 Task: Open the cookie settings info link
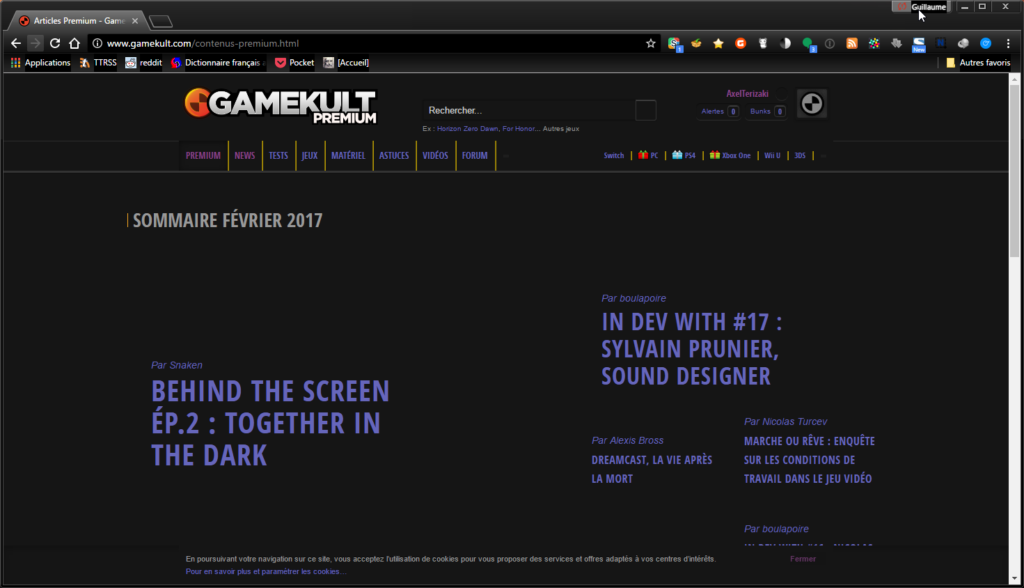click(266, 572)
